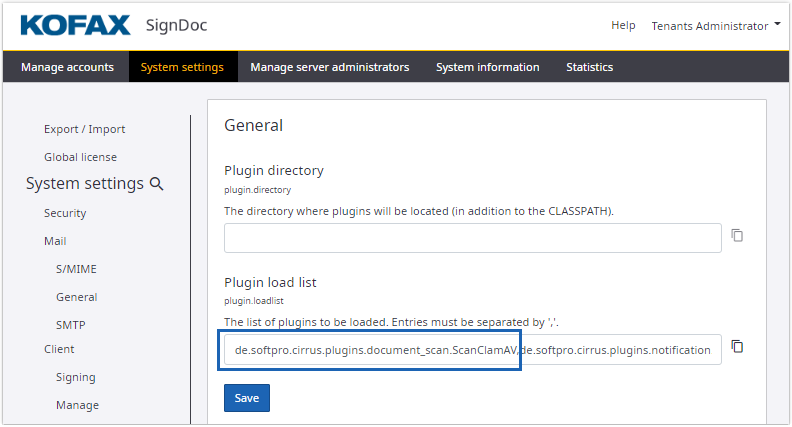Open Manage server administrators tab
The height and width of the screenshot is (427, 792).
[329, 67]
